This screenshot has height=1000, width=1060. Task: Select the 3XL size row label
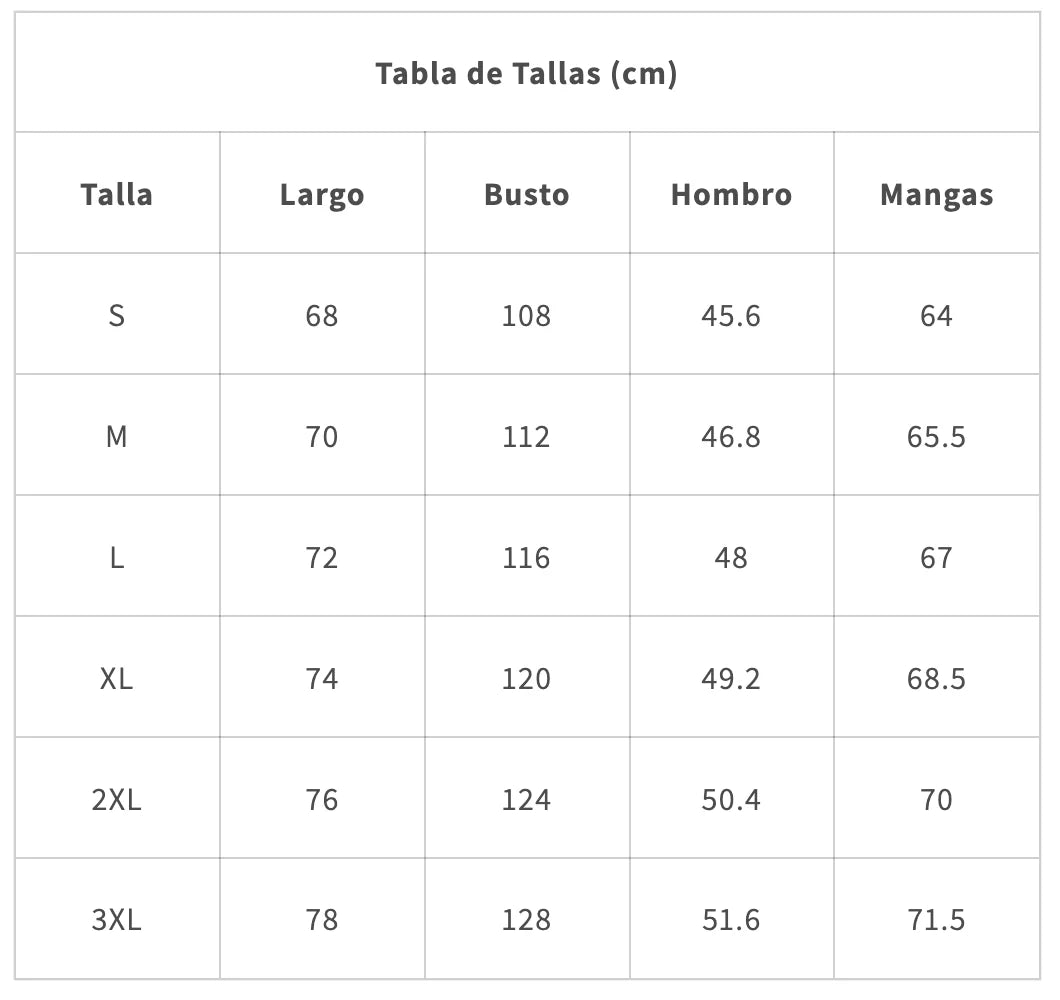117,920
